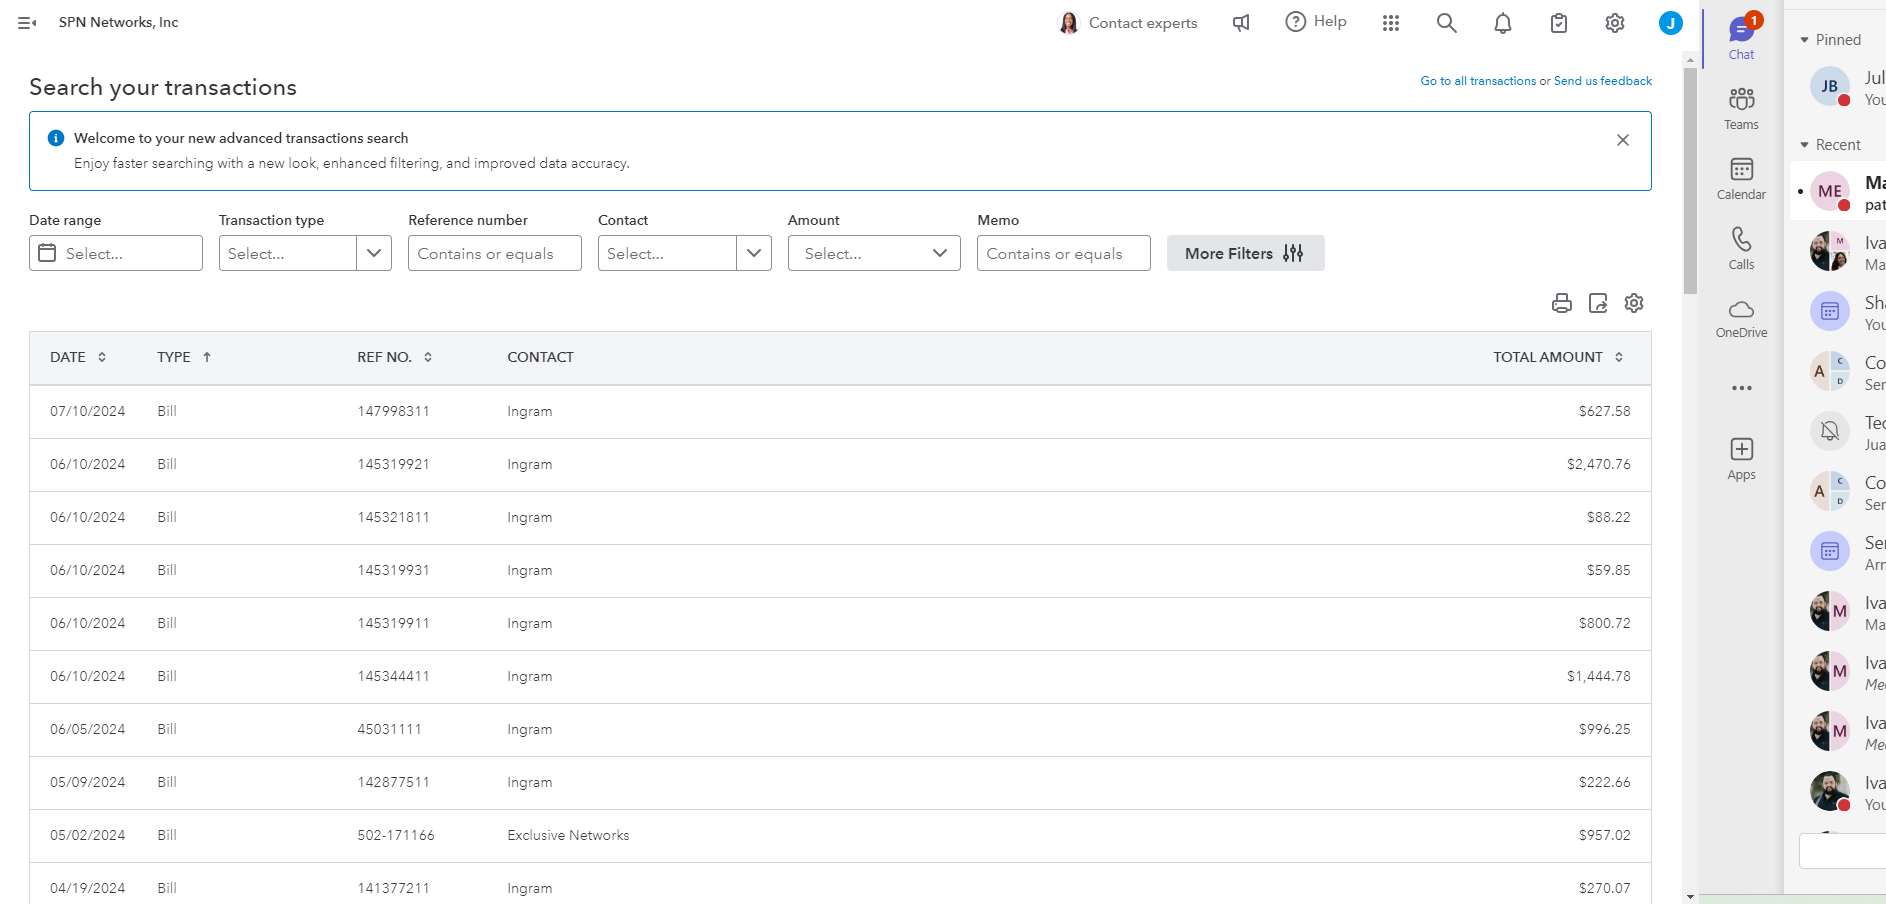The height and width of the screenshot is (904, 1886).
Task: Click the Memo input field
Action: pyautogui.click(x=1064, y=253)
